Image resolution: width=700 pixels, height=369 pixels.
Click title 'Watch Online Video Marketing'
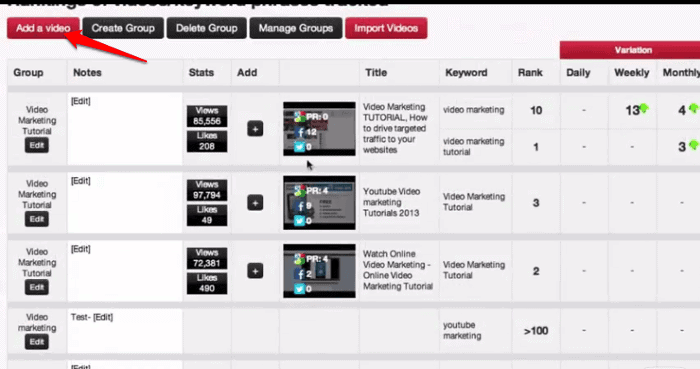tap(398, 270)
